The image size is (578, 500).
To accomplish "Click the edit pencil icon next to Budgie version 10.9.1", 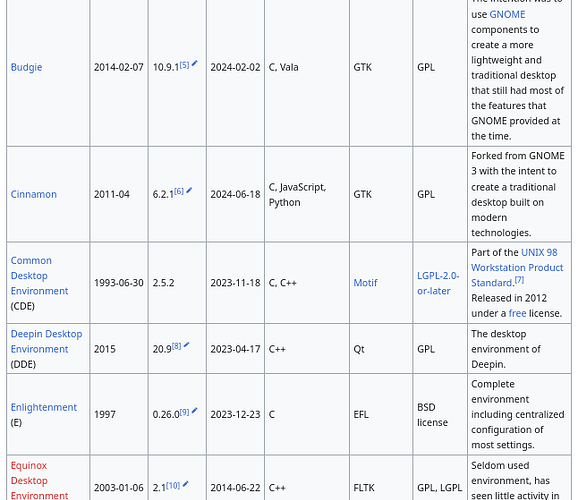I will click(195, 63).
